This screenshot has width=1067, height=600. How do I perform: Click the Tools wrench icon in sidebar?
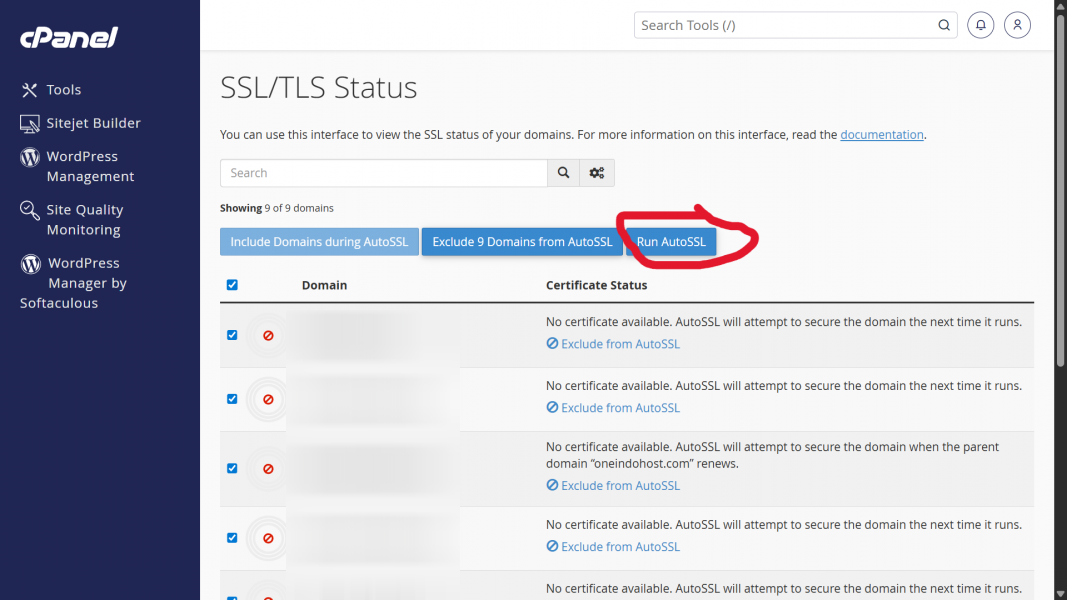coord(29,90)
